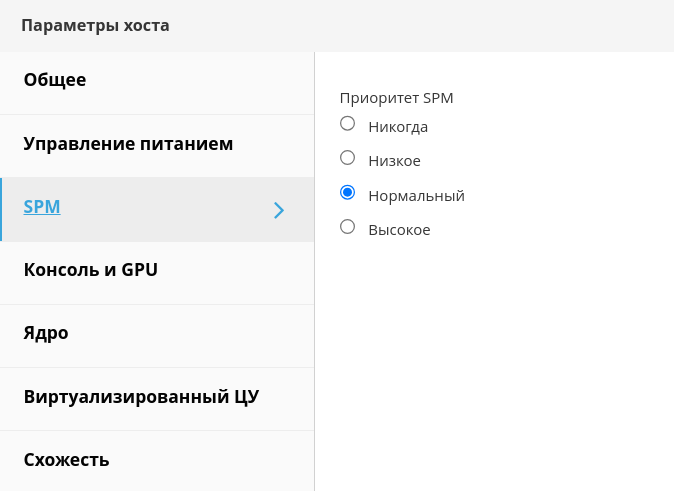Click the underlined SPM tab label
Viewport: 674px width, 491px height.
tap(42, 207)
